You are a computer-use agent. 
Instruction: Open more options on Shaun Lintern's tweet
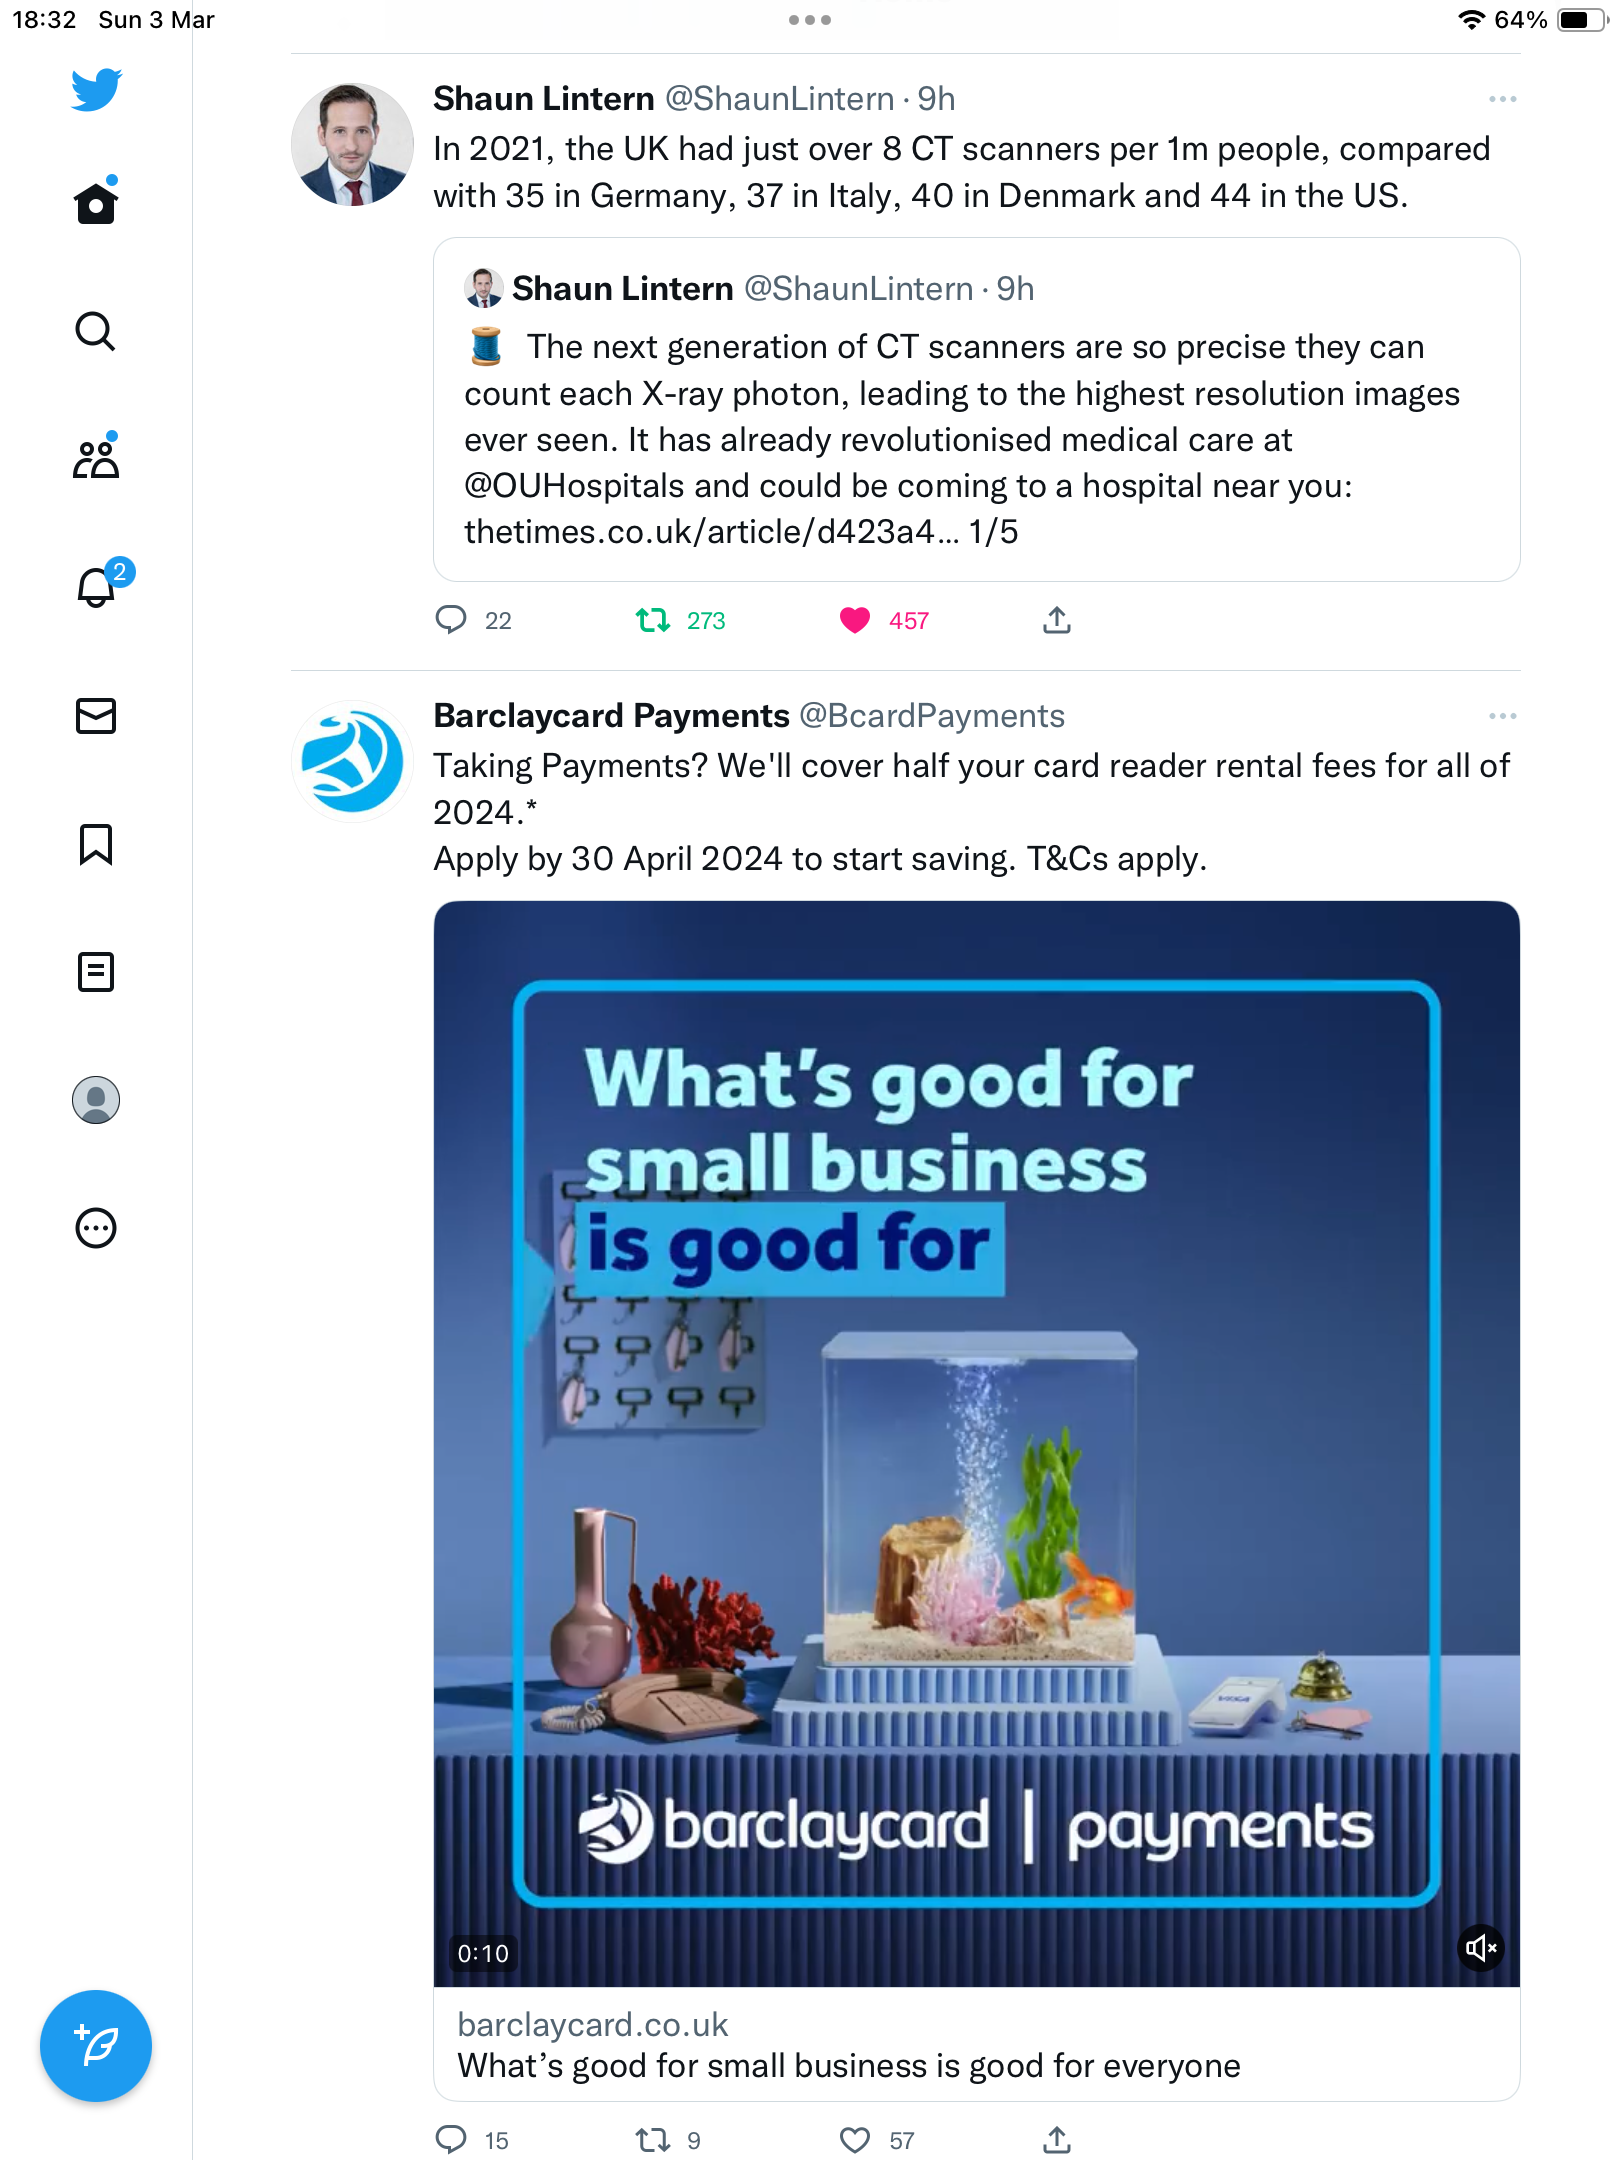click(x=1502, y=99)
